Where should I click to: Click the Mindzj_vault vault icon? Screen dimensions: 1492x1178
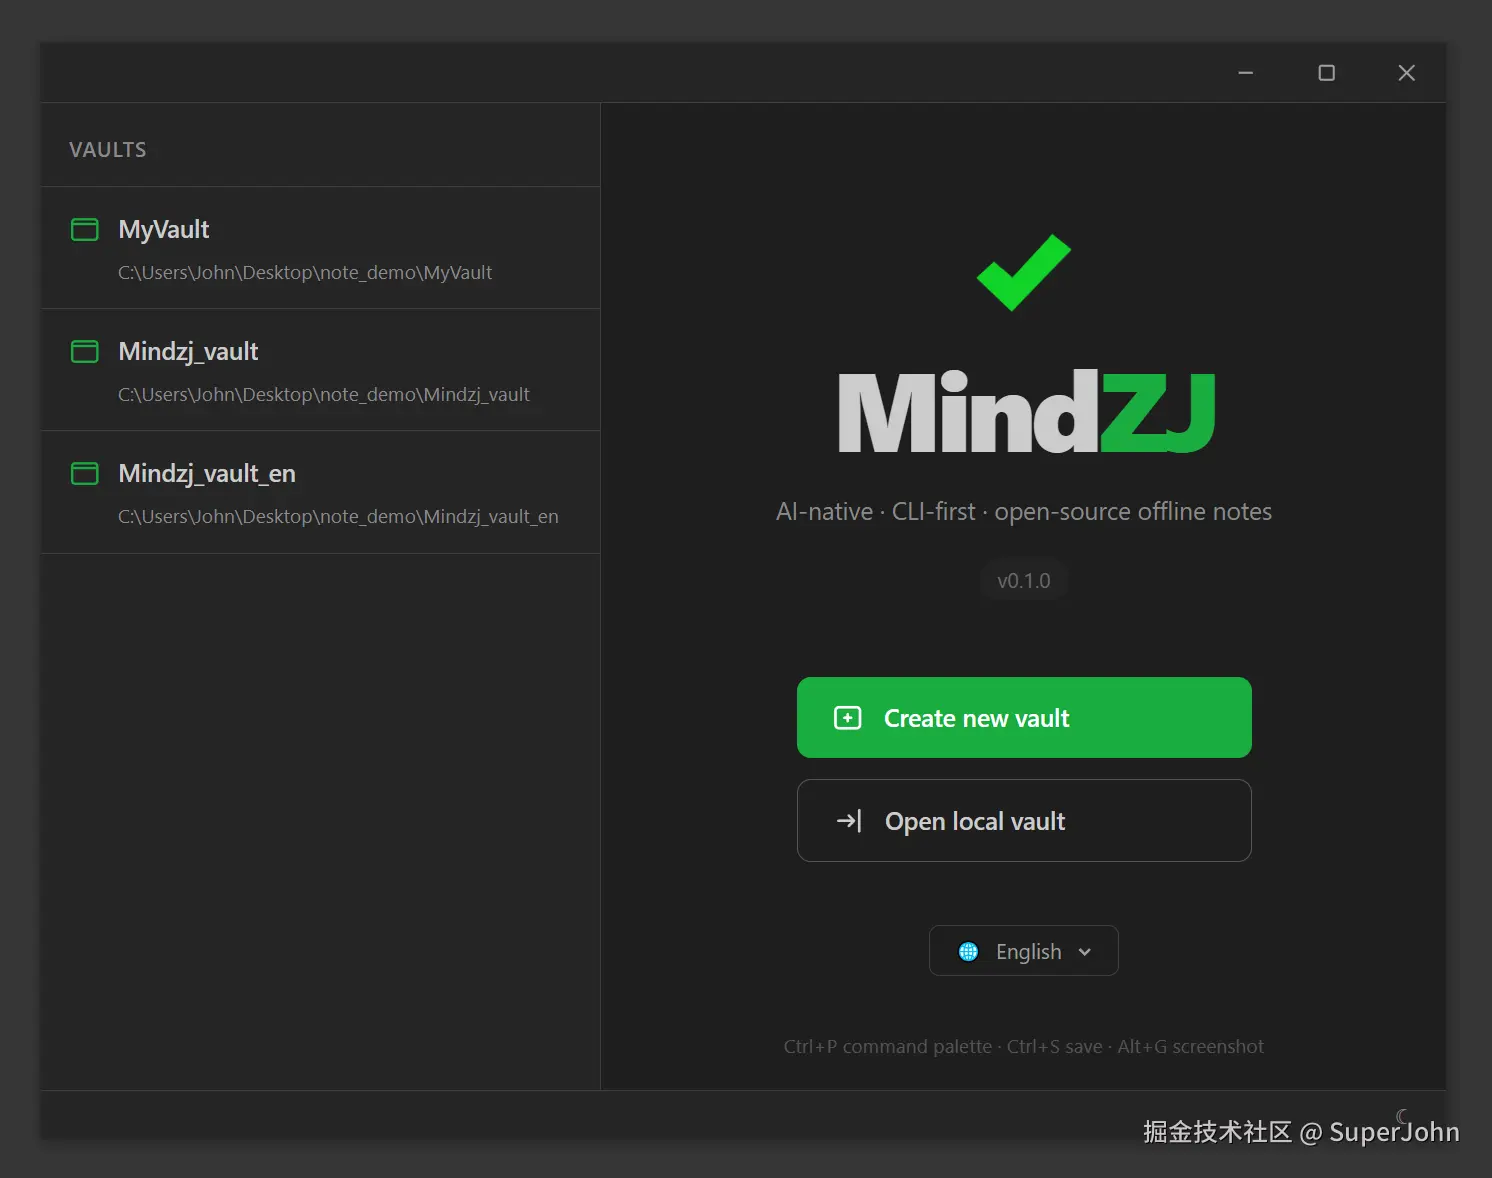[x=84, y=351]
